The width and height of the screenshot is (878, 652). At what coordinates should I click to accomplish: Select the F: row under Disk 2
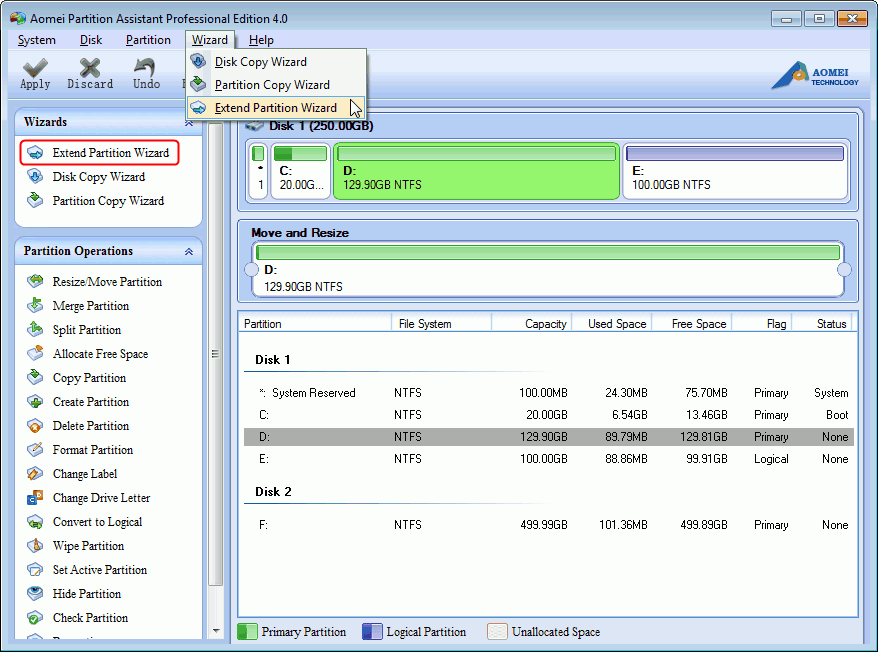(x=549, y=525)
